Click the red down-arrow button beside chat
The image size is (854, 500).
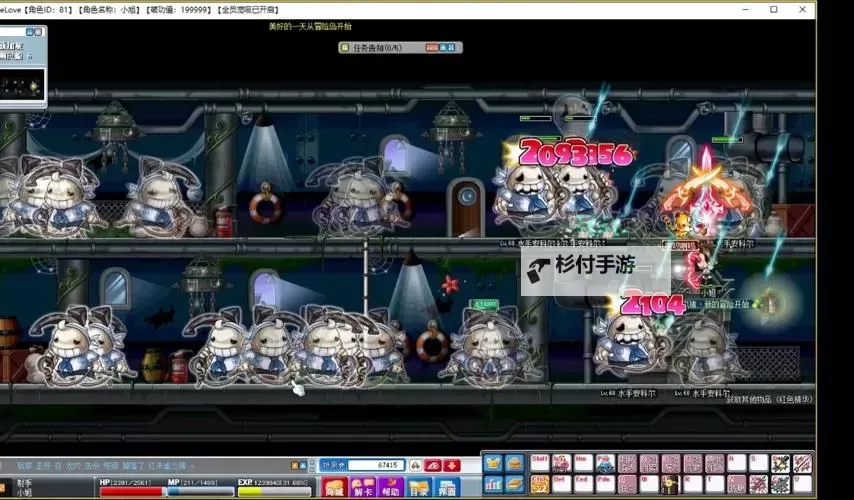452,465
